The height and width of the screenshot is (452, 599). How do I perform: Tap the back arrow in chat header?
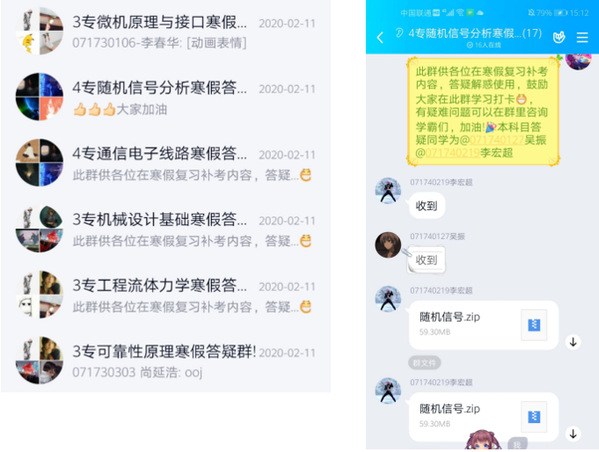pyautogui.click(x=380, y=37)
